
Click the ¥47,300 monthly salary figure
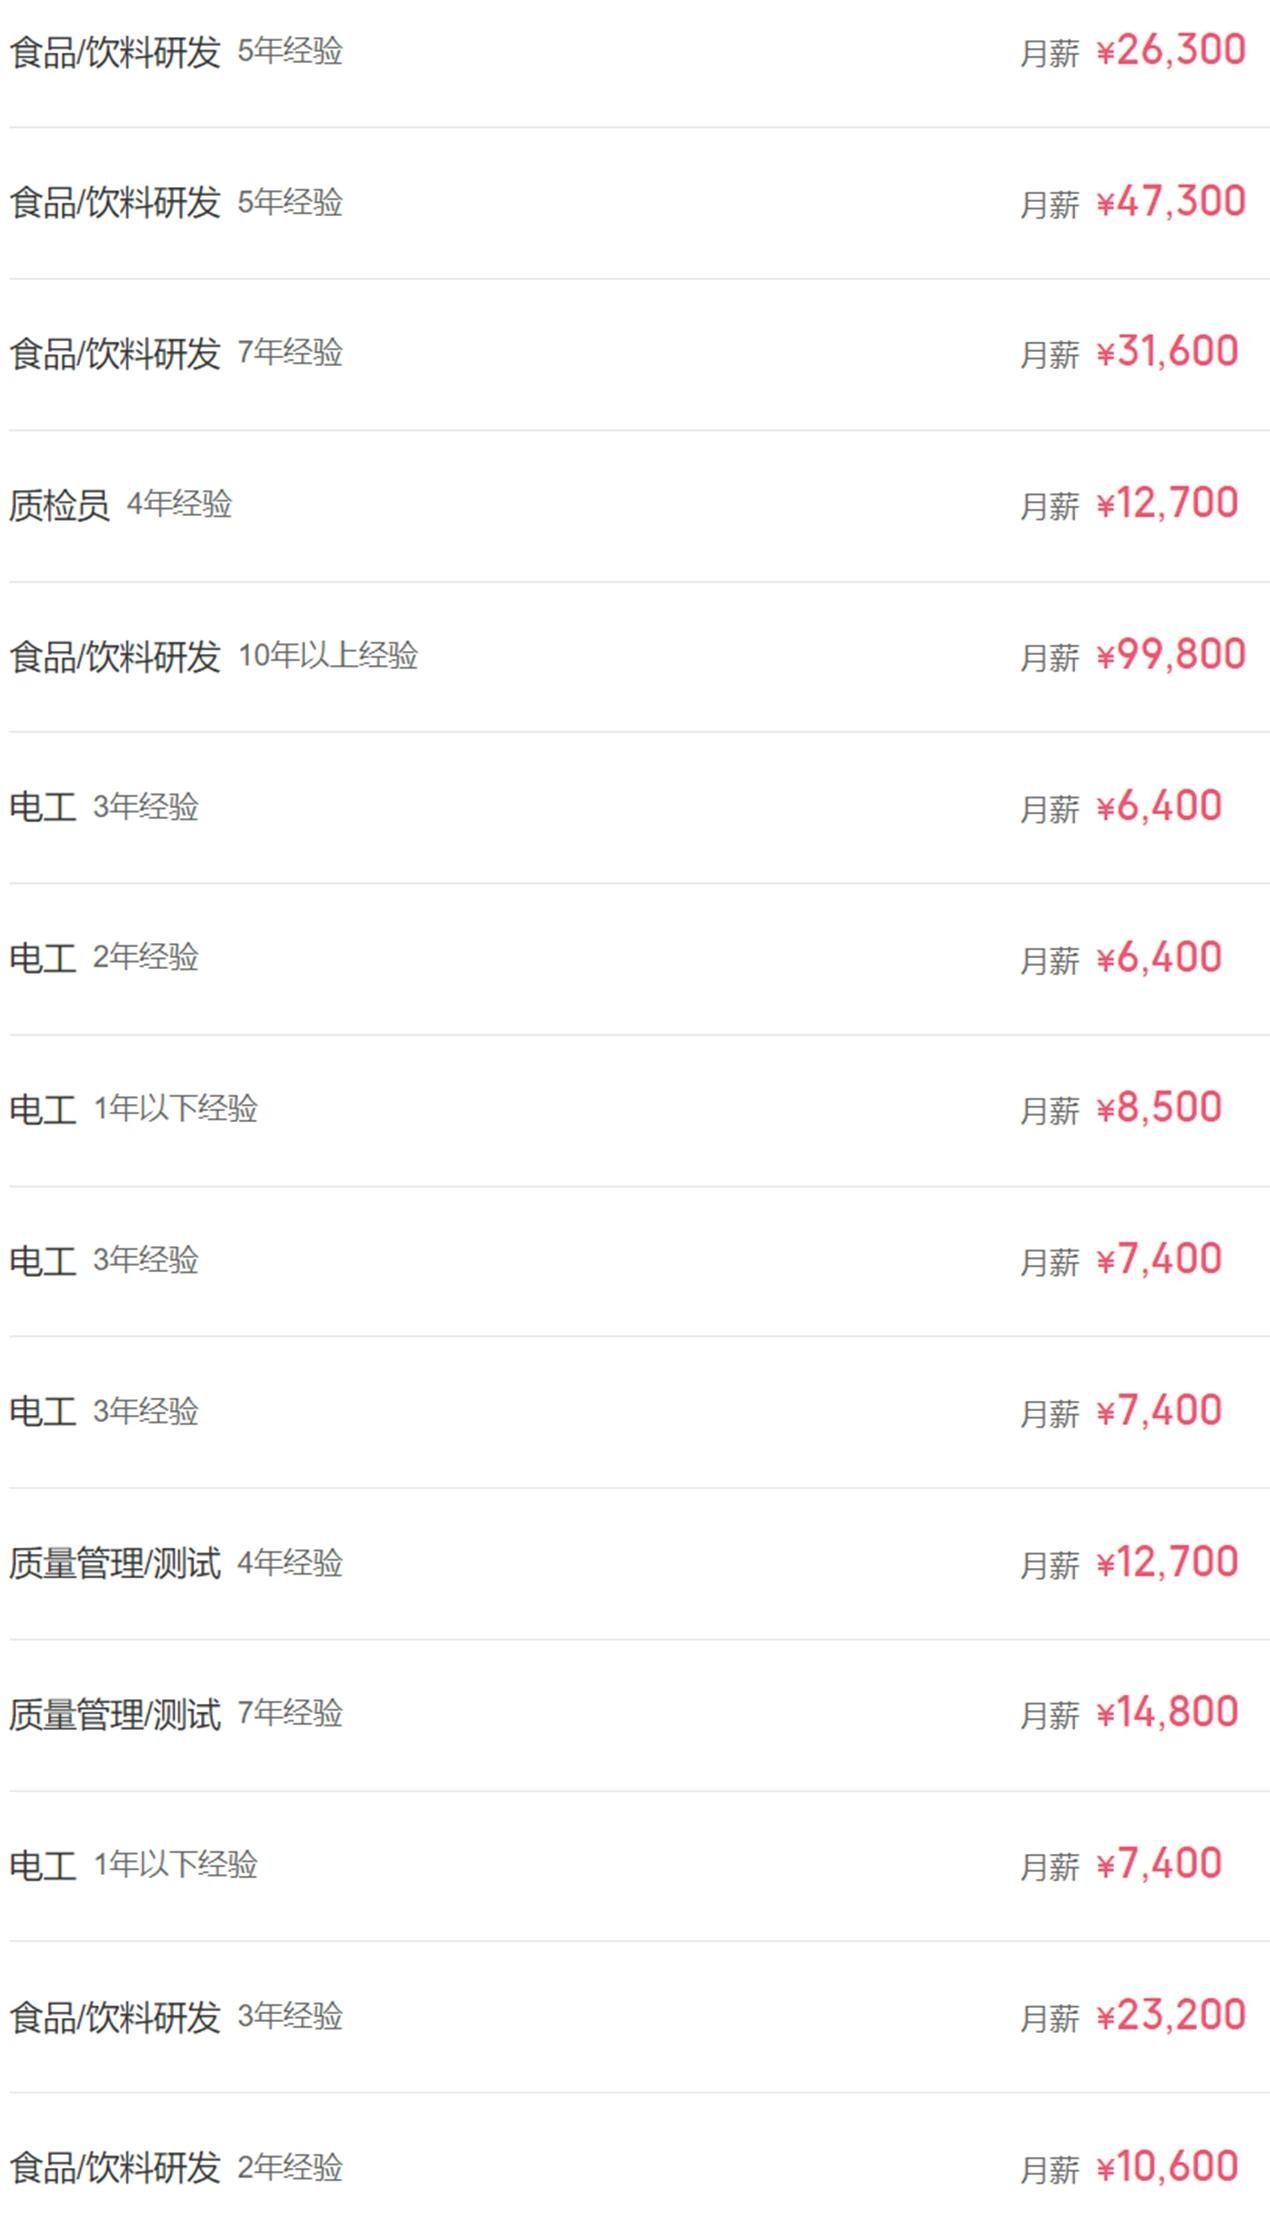pos(1171,202)
